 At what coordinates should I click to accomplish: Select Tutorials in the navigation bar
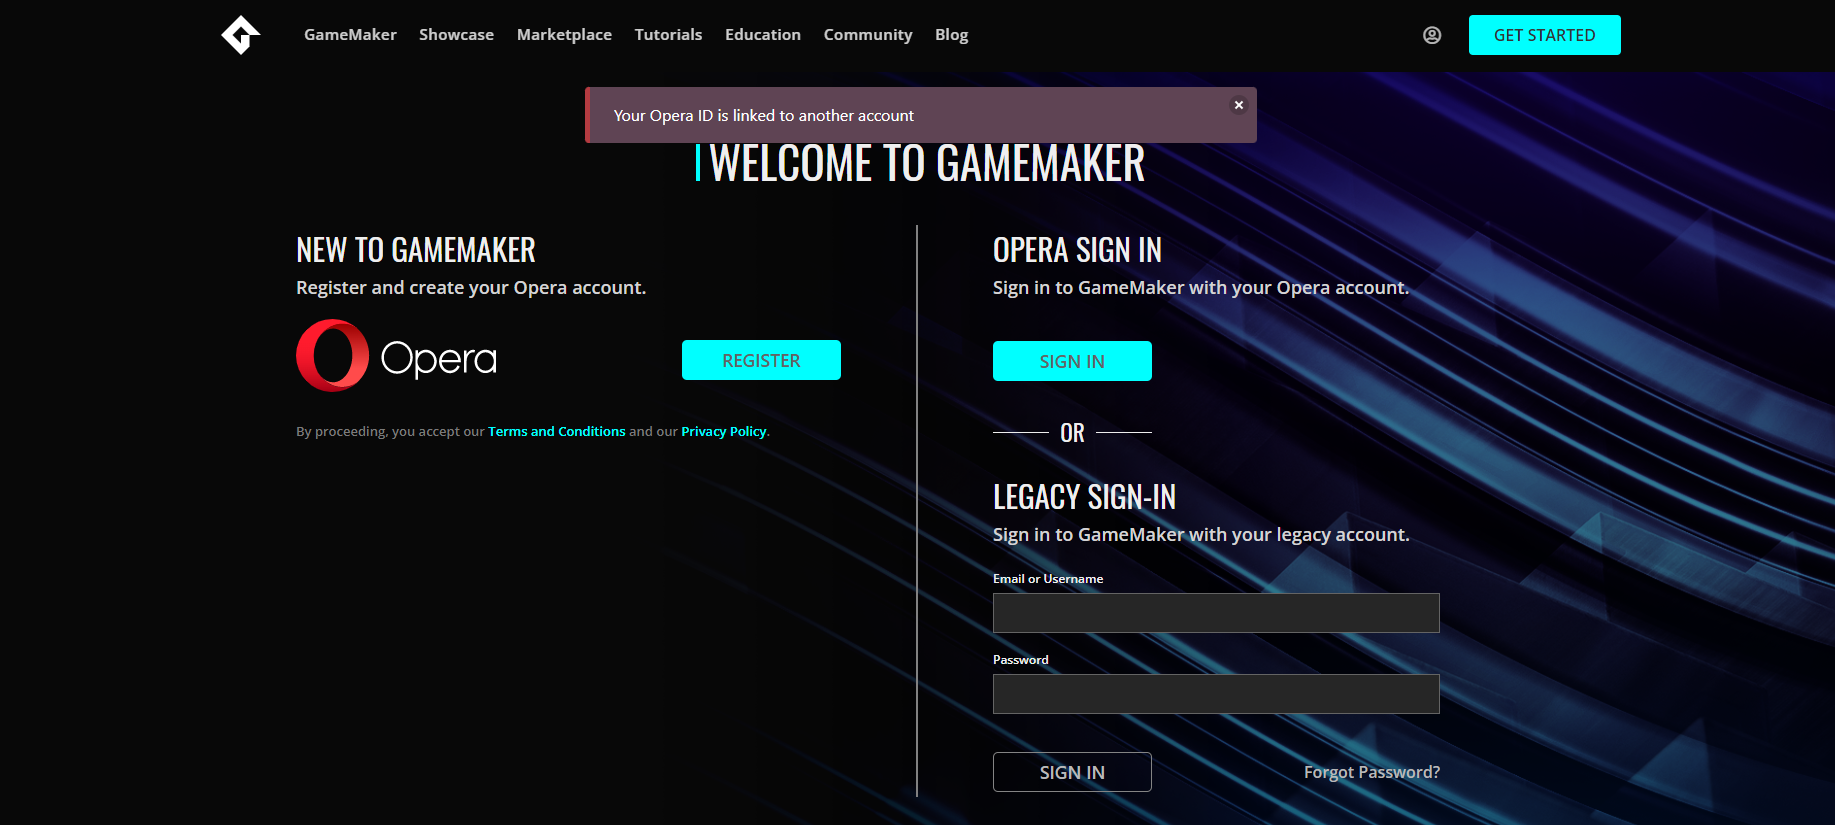tap(668, 35)
